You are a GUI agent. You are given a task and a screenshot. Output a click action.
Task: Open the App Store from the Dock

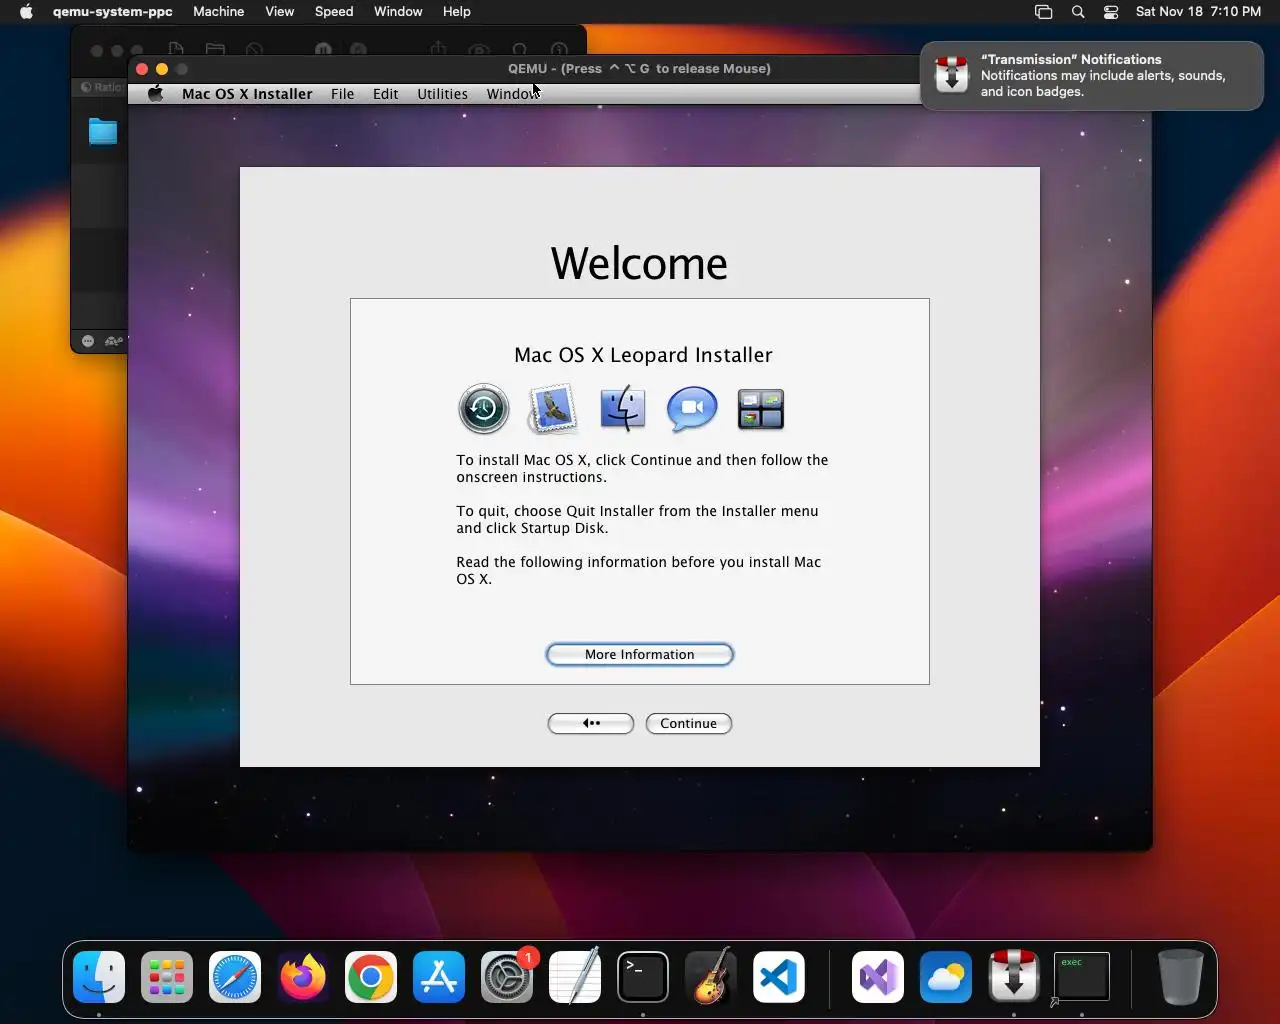439,977
